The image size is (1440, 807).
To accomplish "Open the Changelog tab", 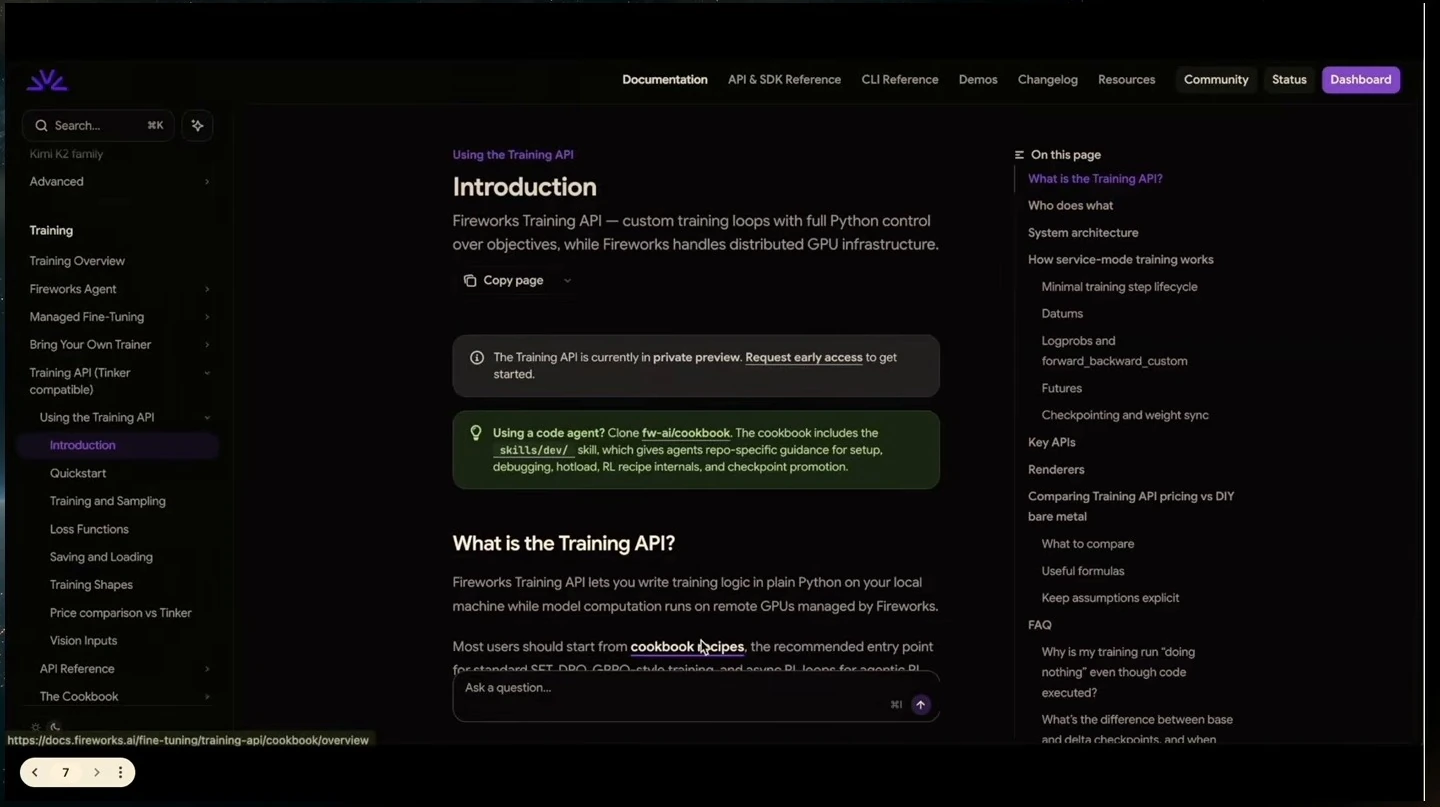I will click(1048, 80).
